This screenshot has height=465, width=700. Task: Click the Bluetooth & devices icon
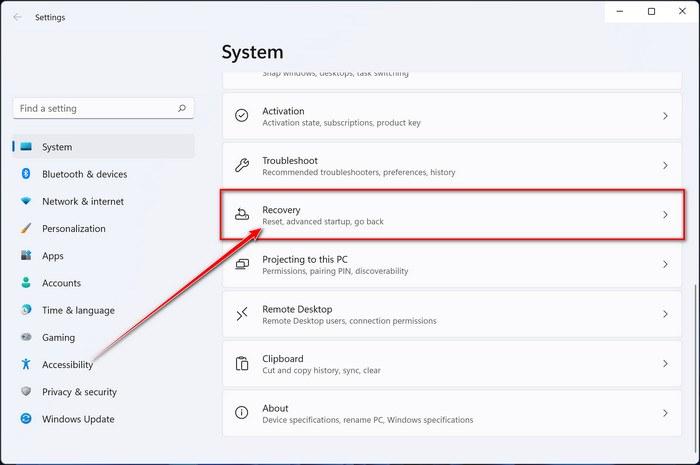tap(26, 174)
